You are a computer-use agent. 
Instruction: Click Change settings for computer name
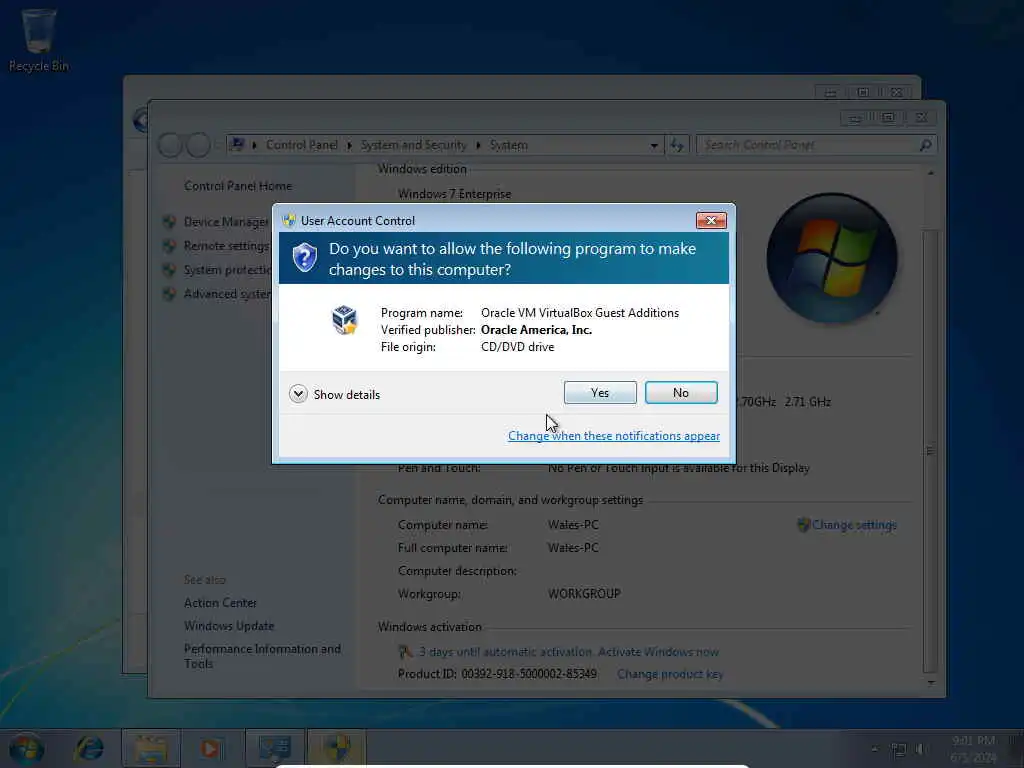[x=854, y=525]
